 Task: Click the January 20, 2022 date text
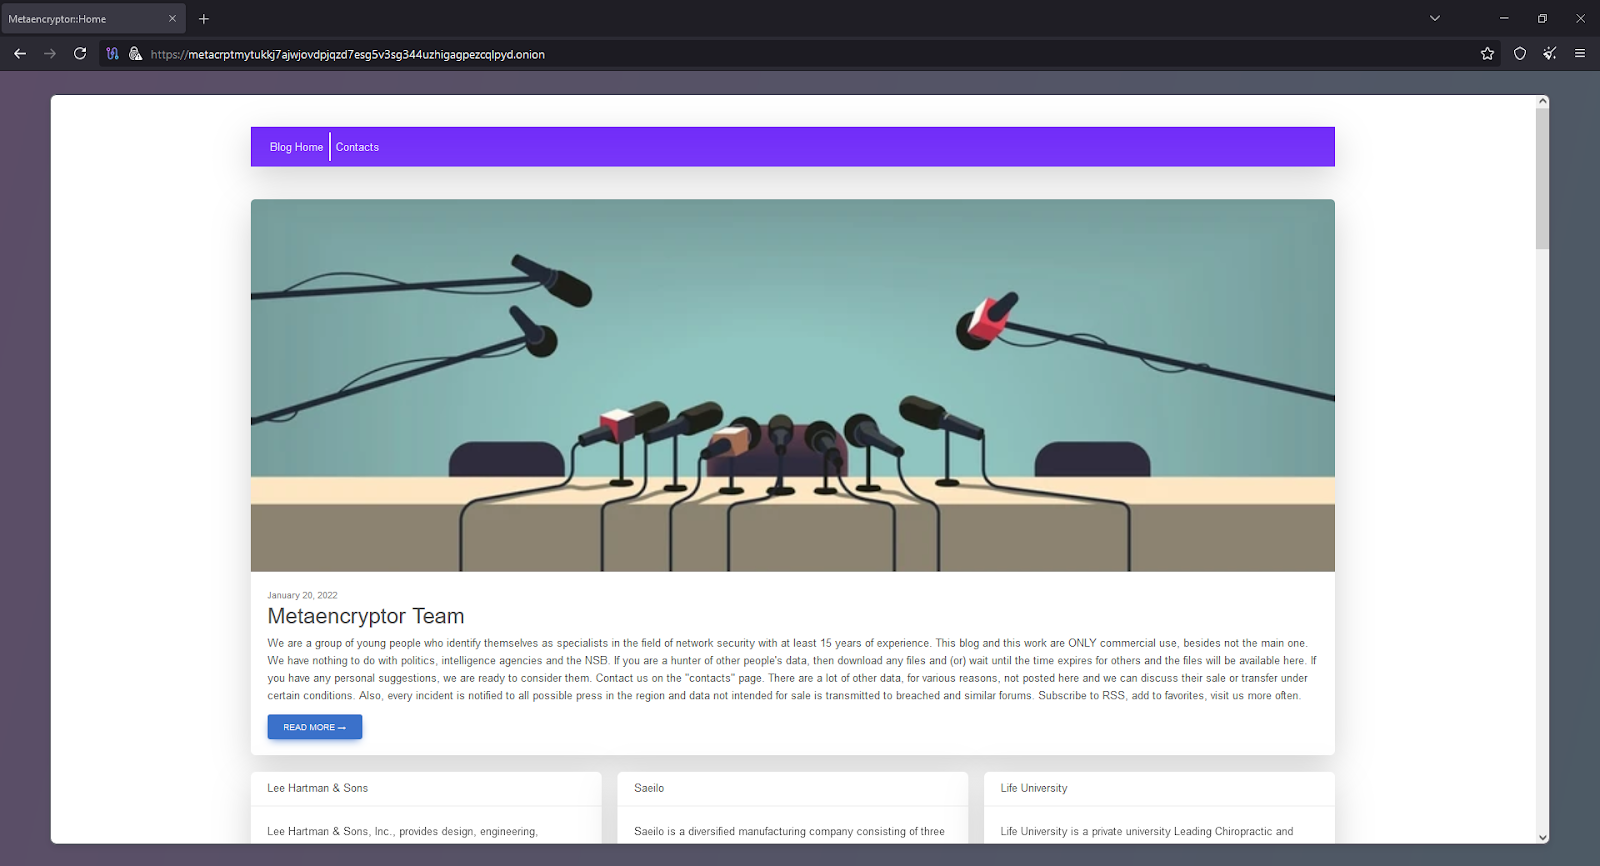tap(302, 595)
